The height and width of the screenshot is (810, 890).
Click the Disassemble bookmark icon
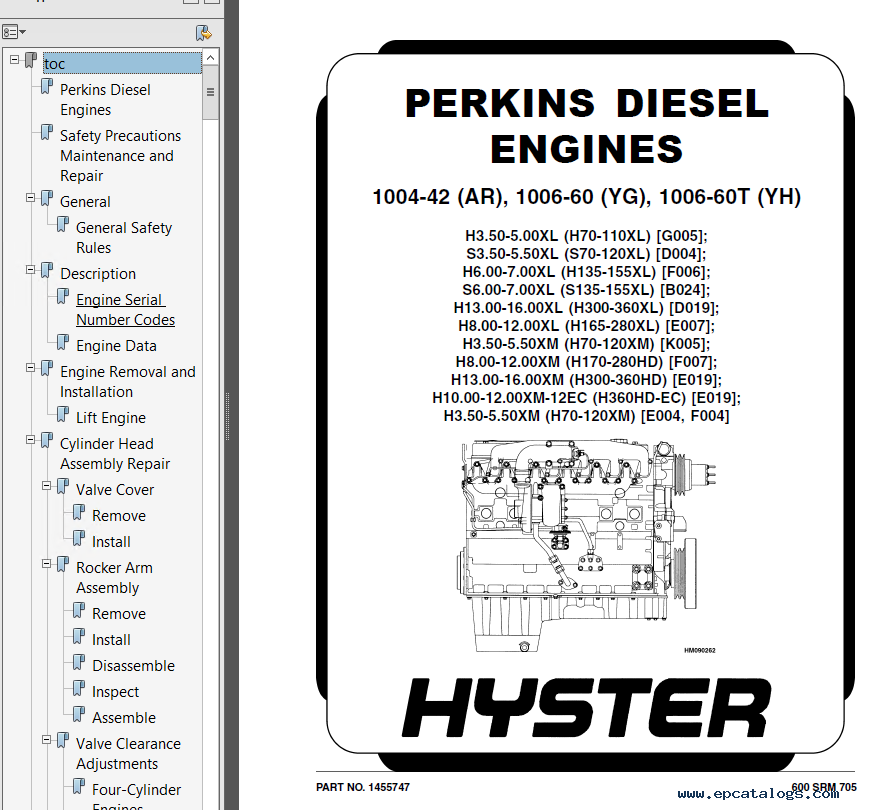pos(79,663)
